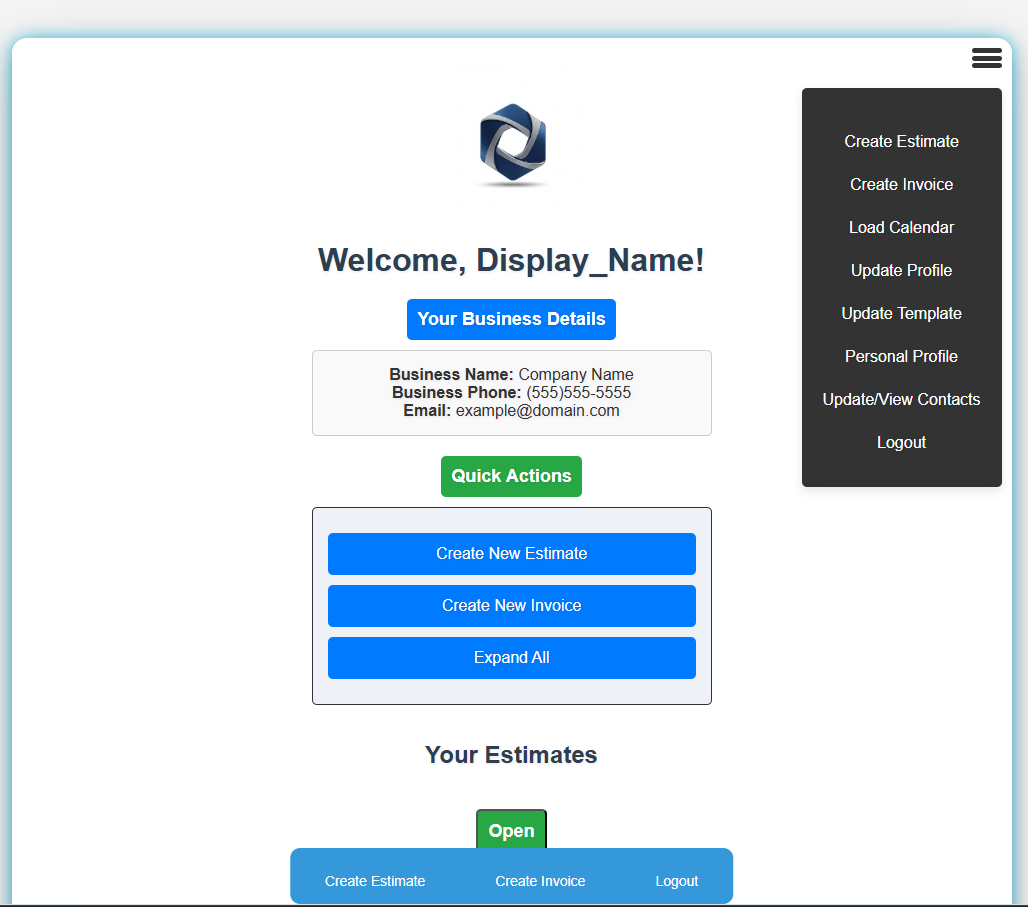The height and width of the screenshot is (907, 1028).
Task: Select Create Invoice in side menu
Action: pos(901,184)
